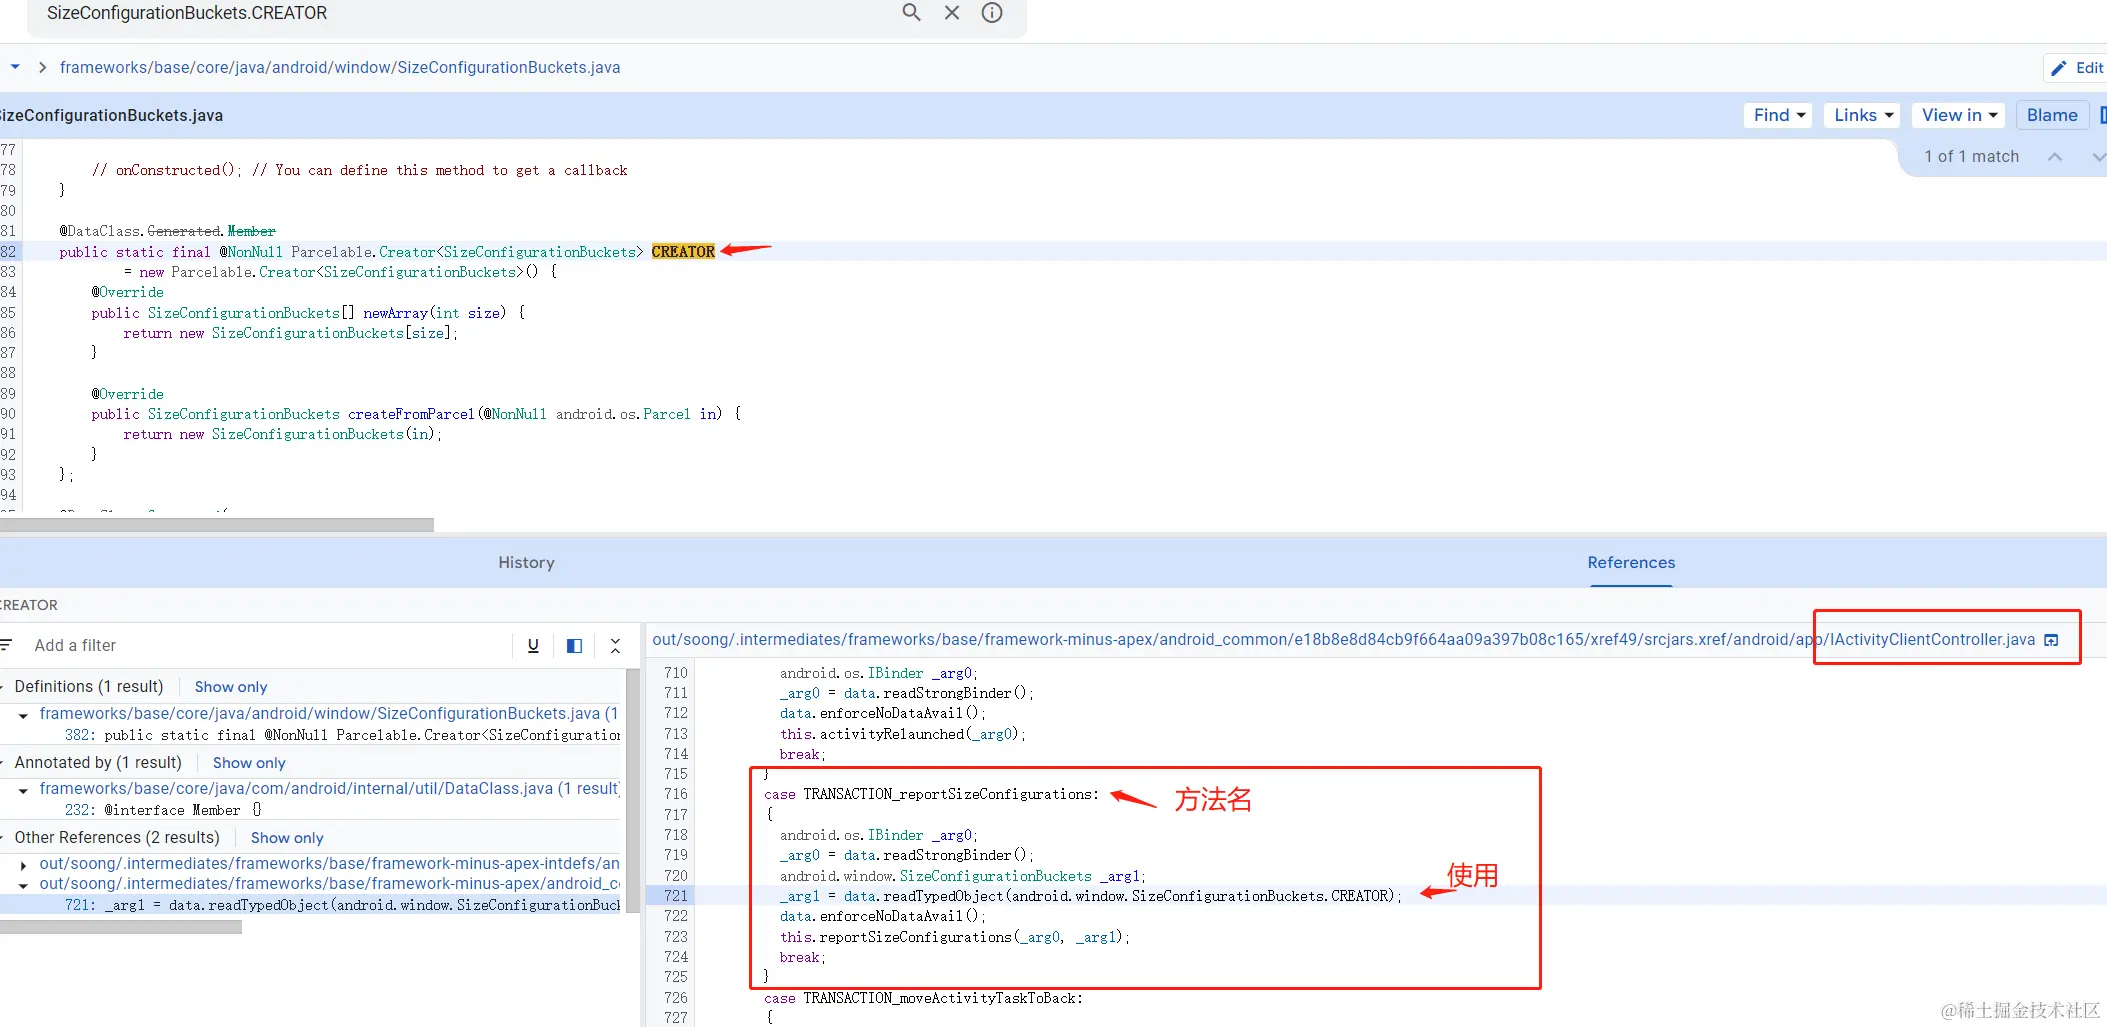Clear the search box with the X icon
Viewport: 2107px width, 1027px height.
point(952,13)
